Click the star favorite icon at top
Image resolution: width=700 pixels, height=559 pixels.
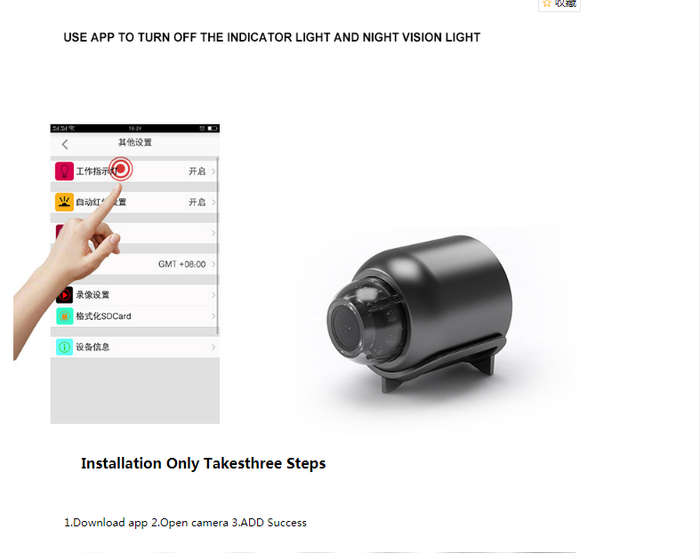547,4
